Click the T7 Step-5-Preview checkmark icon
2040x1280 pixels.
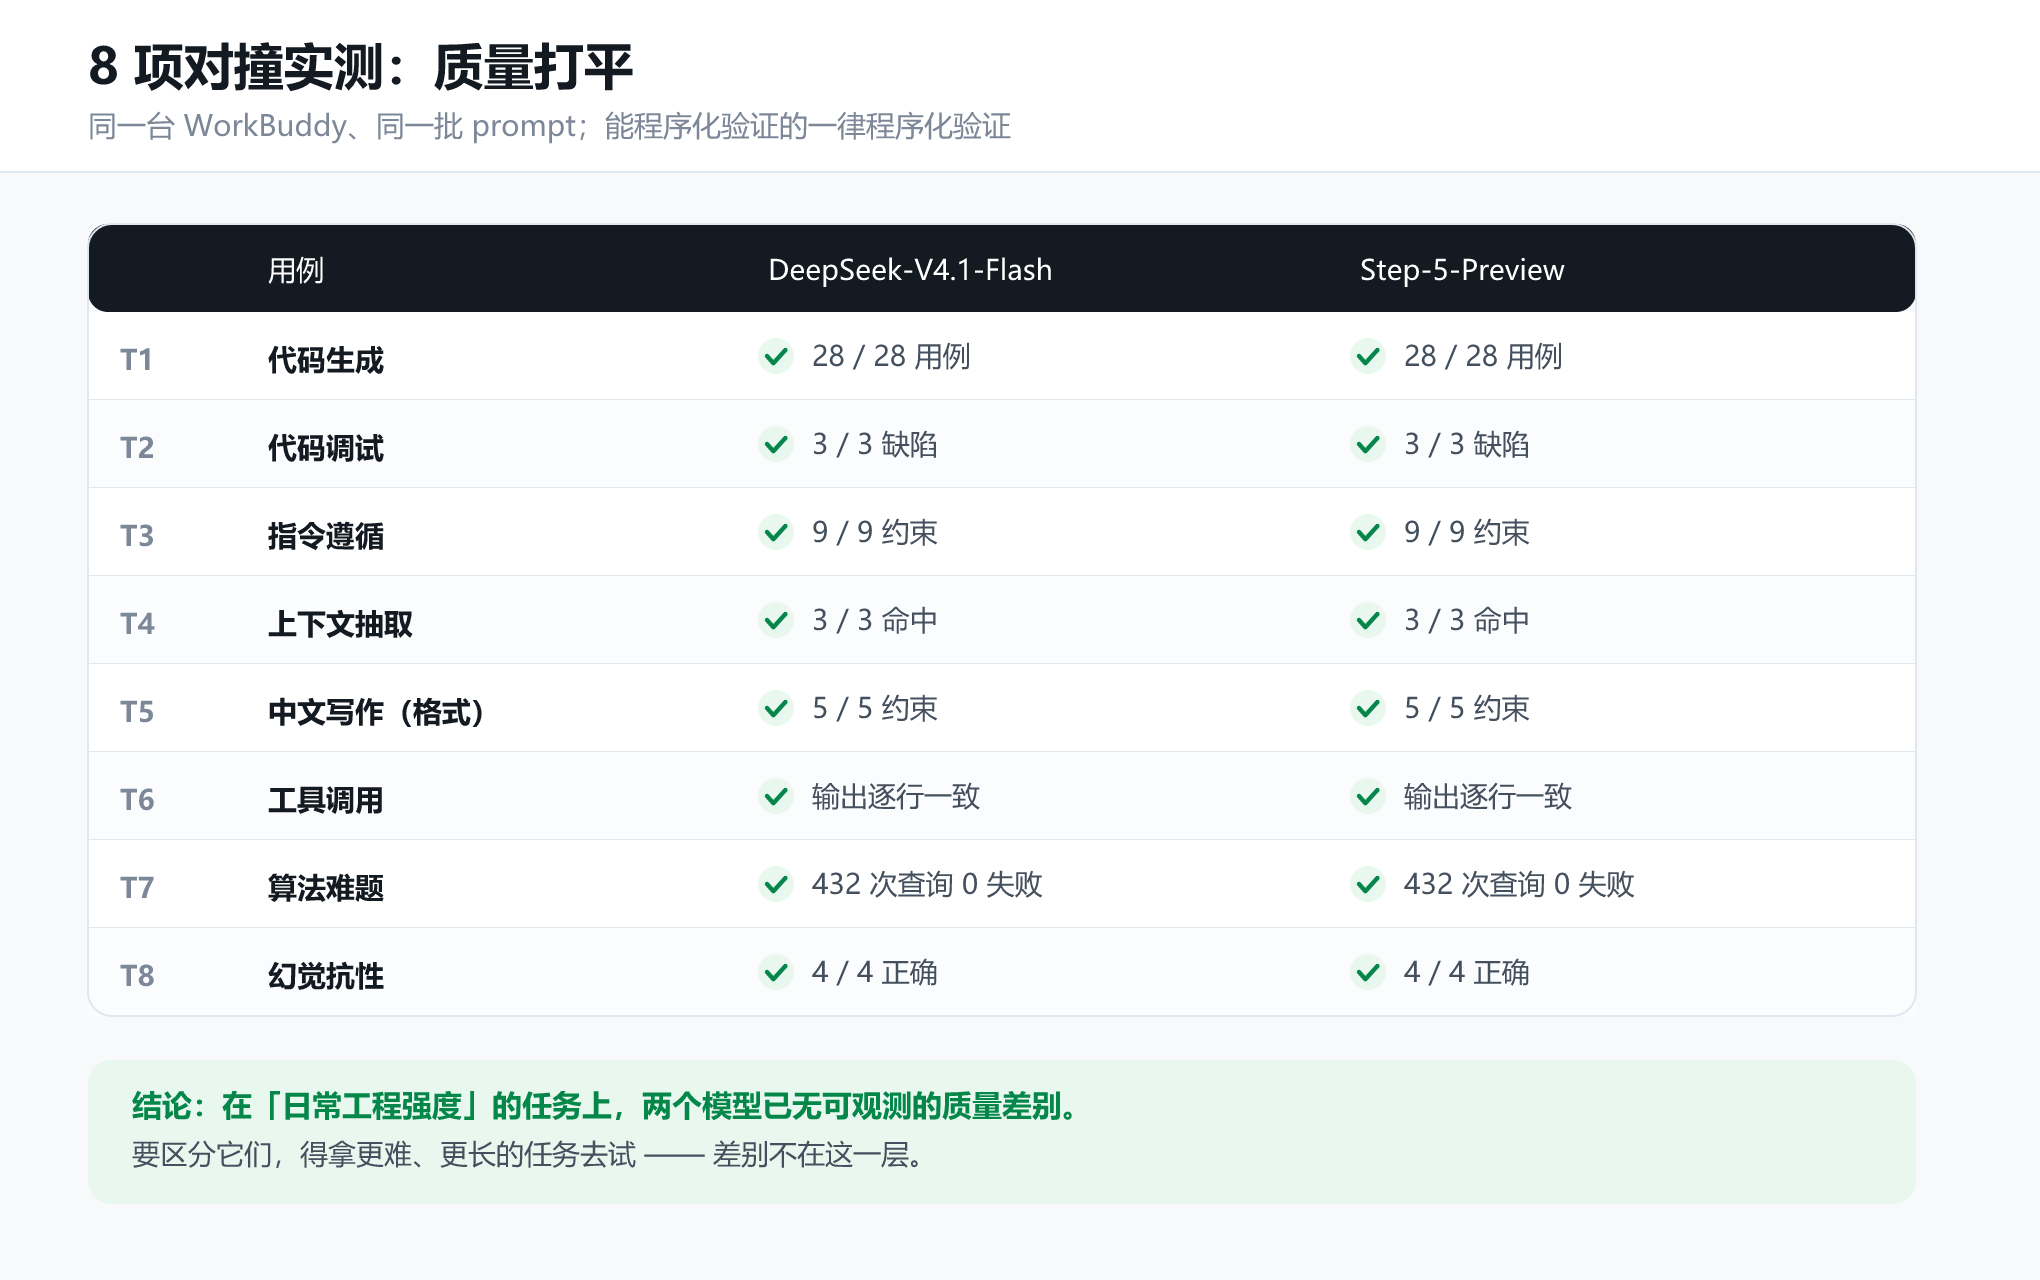coord(1368,884)
